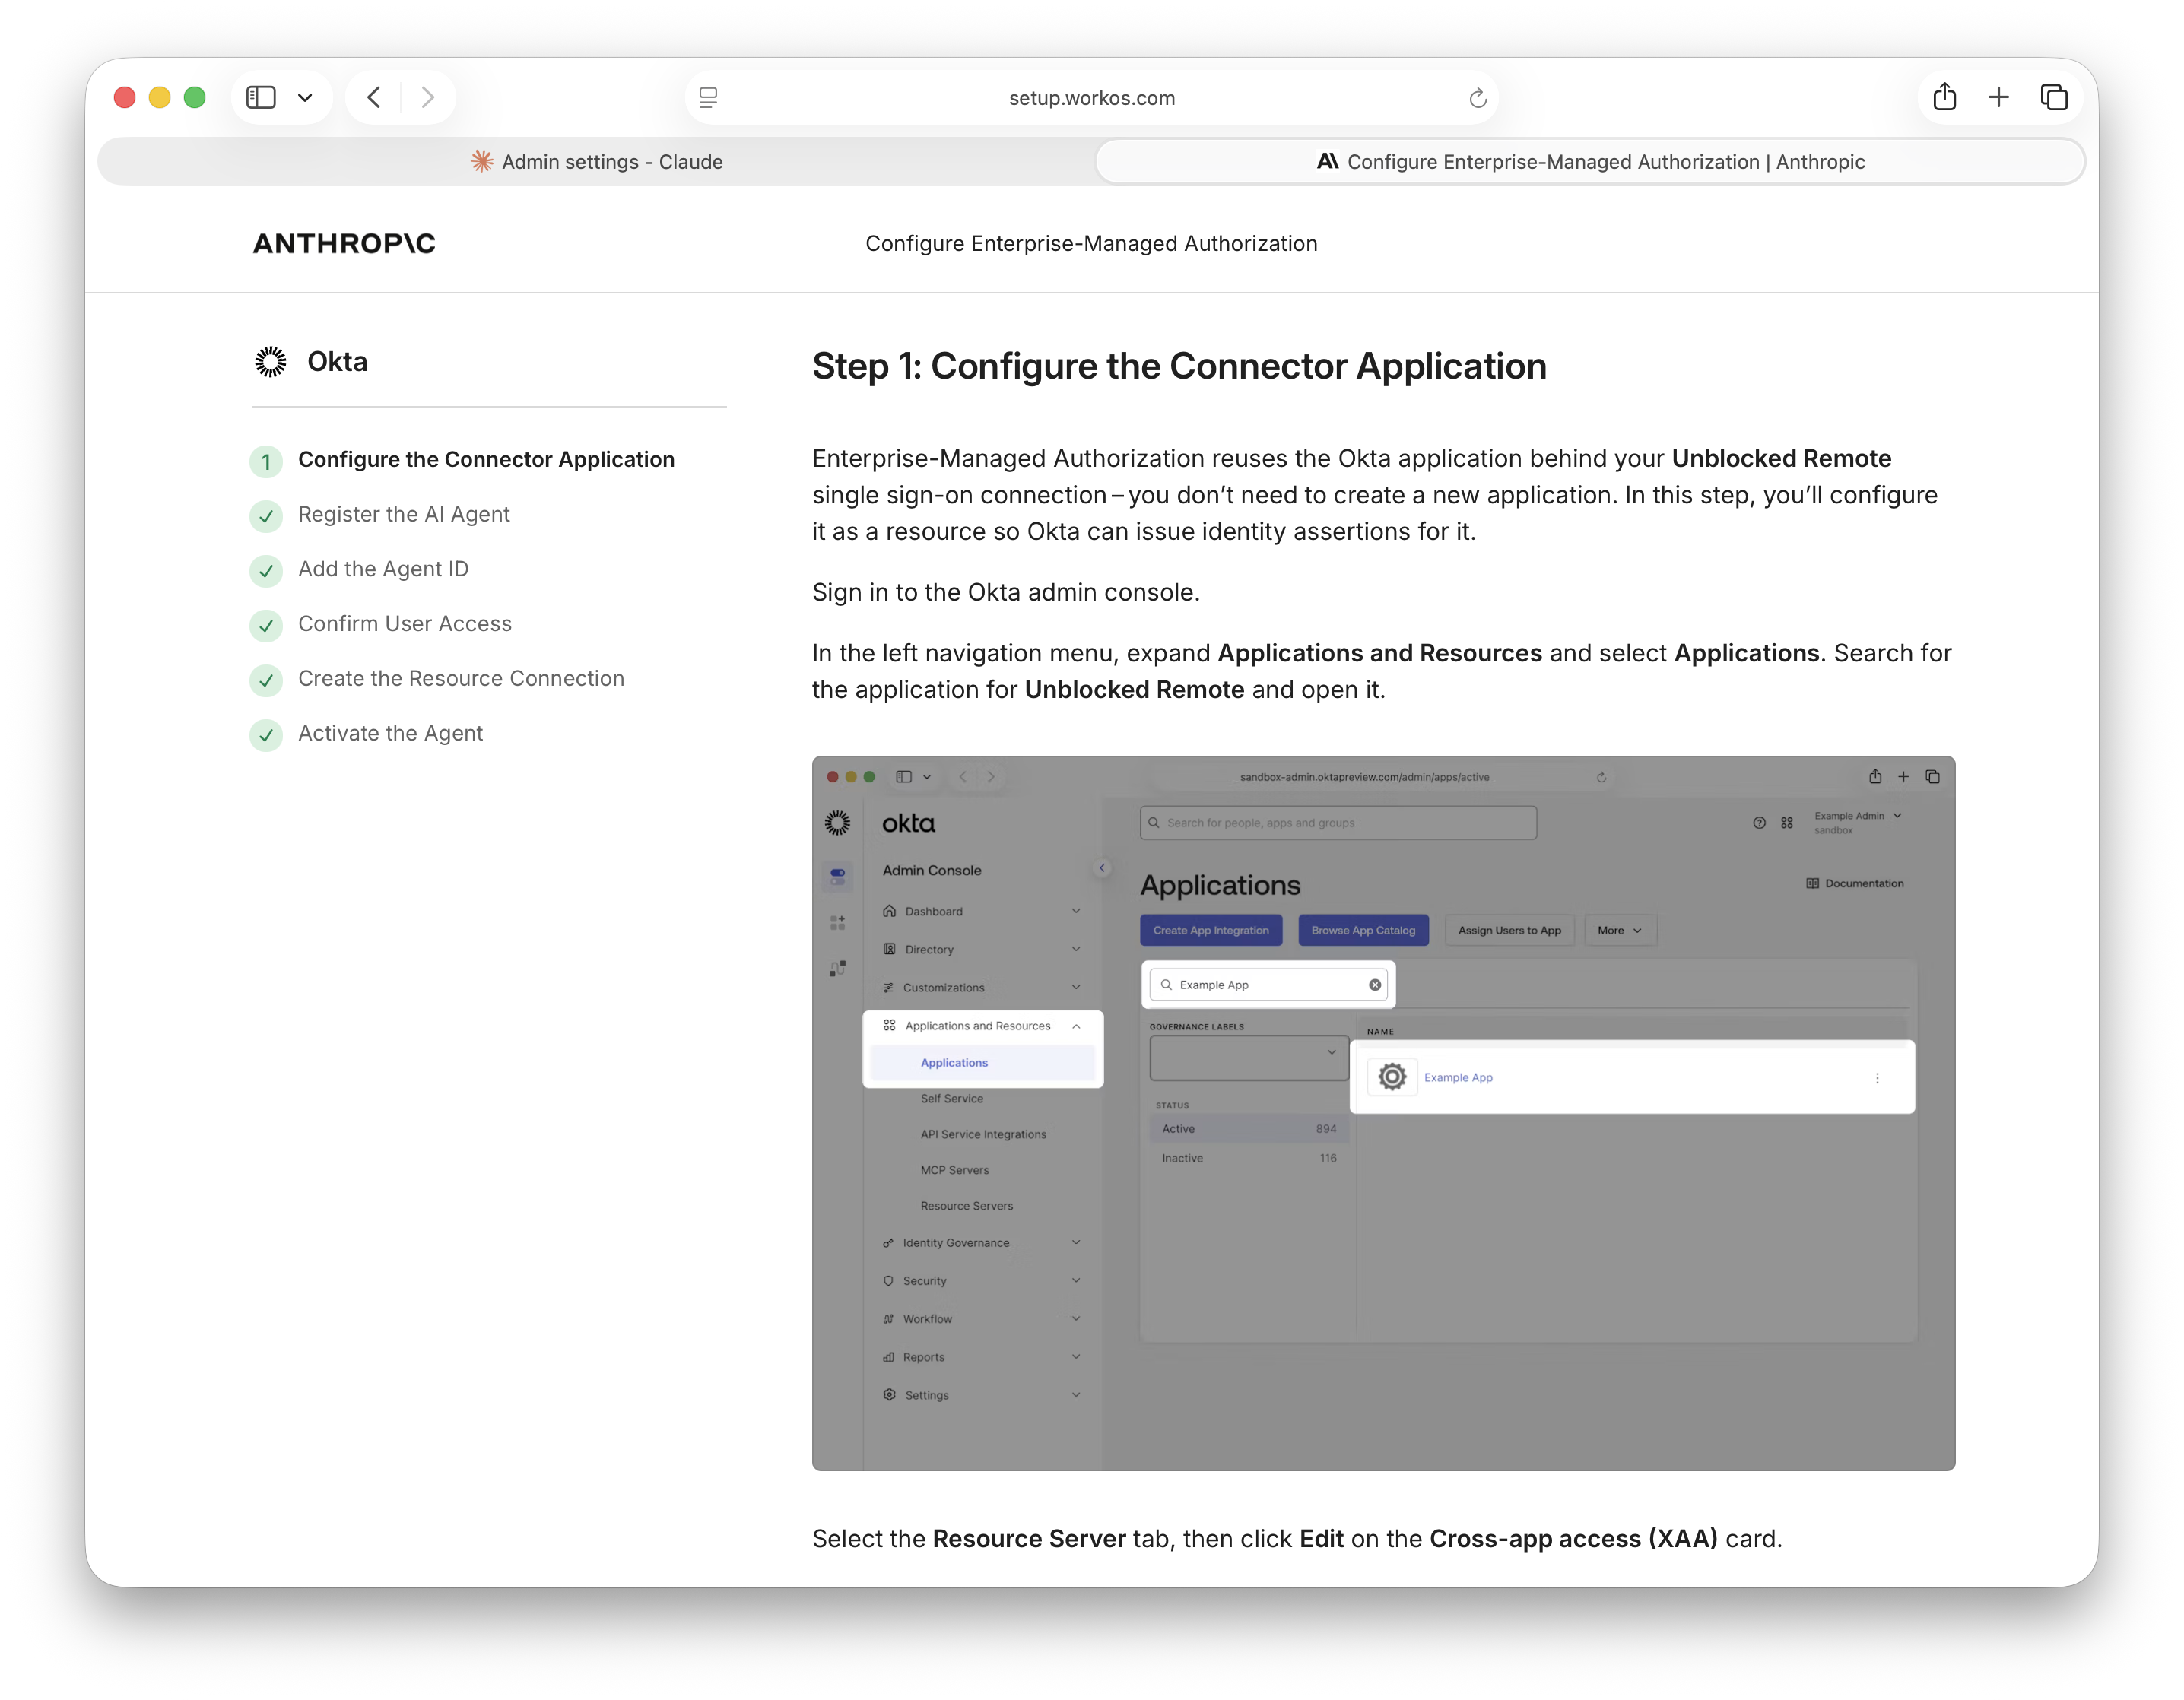This screenshot has height=1700, width=2184.
Task: Open the Okta admin console screenshot
Action: coord(1383,1113)
